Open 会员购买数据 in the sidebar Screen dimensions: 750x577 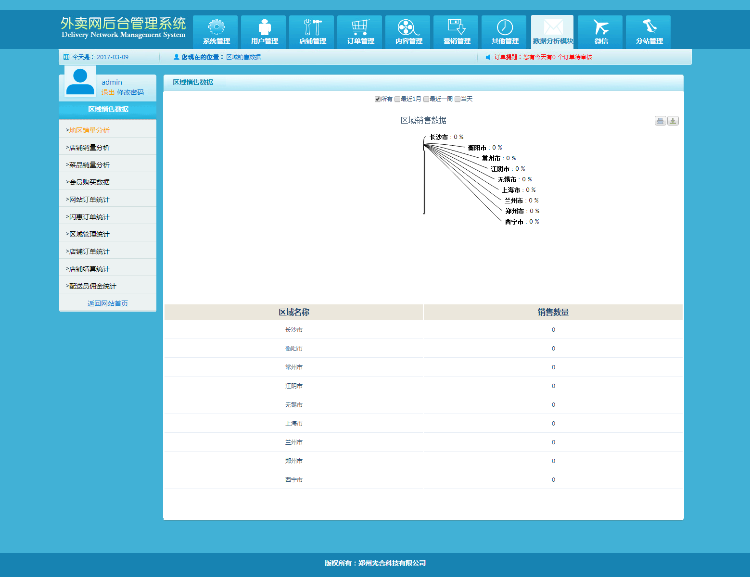(89, 182)
